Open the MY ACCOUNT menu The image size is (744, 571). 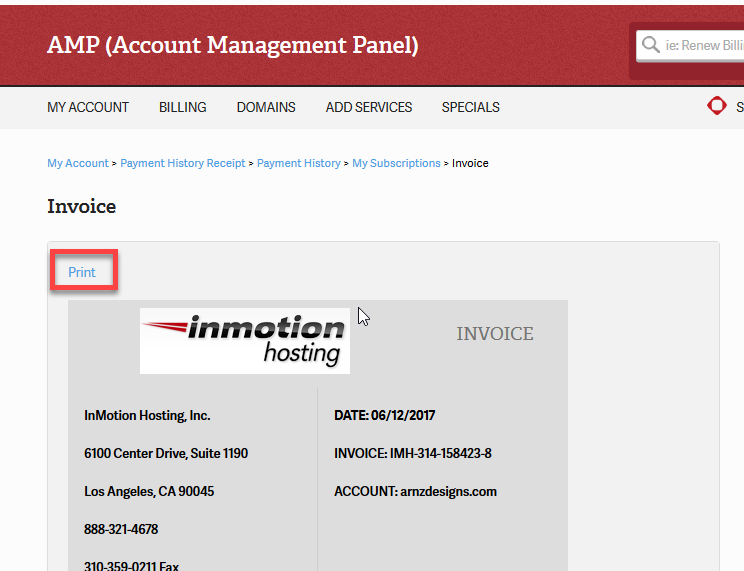[x=88, y=107]
